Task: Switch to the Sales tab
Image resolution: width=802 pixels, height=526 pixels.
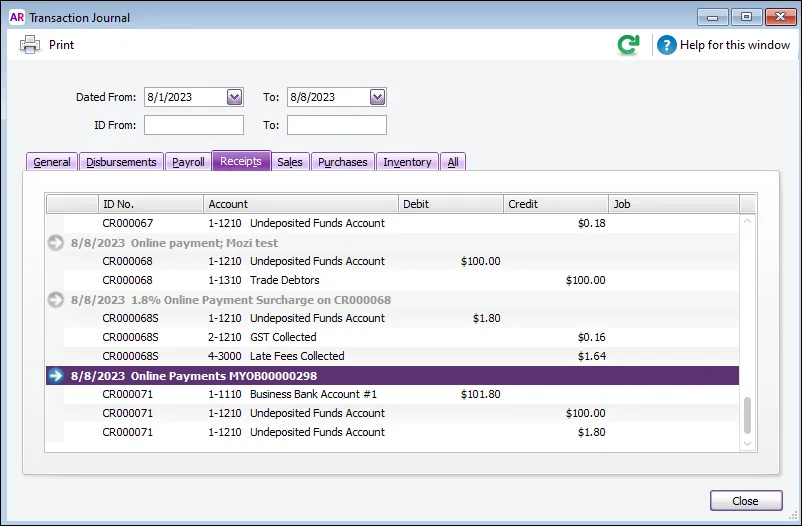Action: click(x=290, y=162)
